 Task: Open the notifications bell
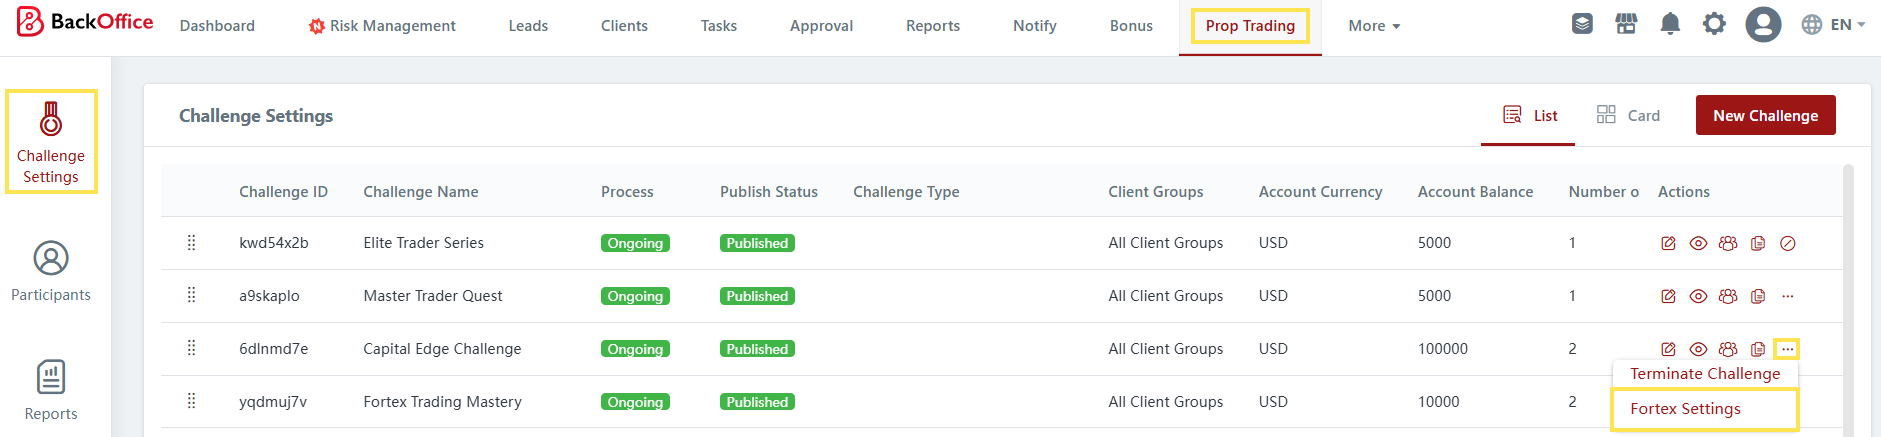1670,24
